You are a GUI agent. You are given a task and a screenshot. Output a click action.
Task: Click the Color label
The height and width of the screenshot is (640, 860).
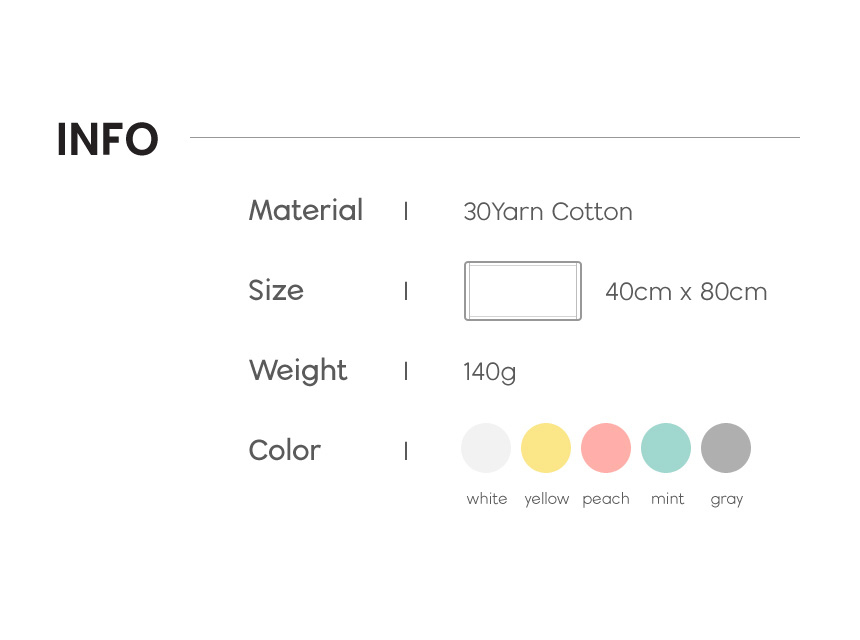(x=285, y=451)
